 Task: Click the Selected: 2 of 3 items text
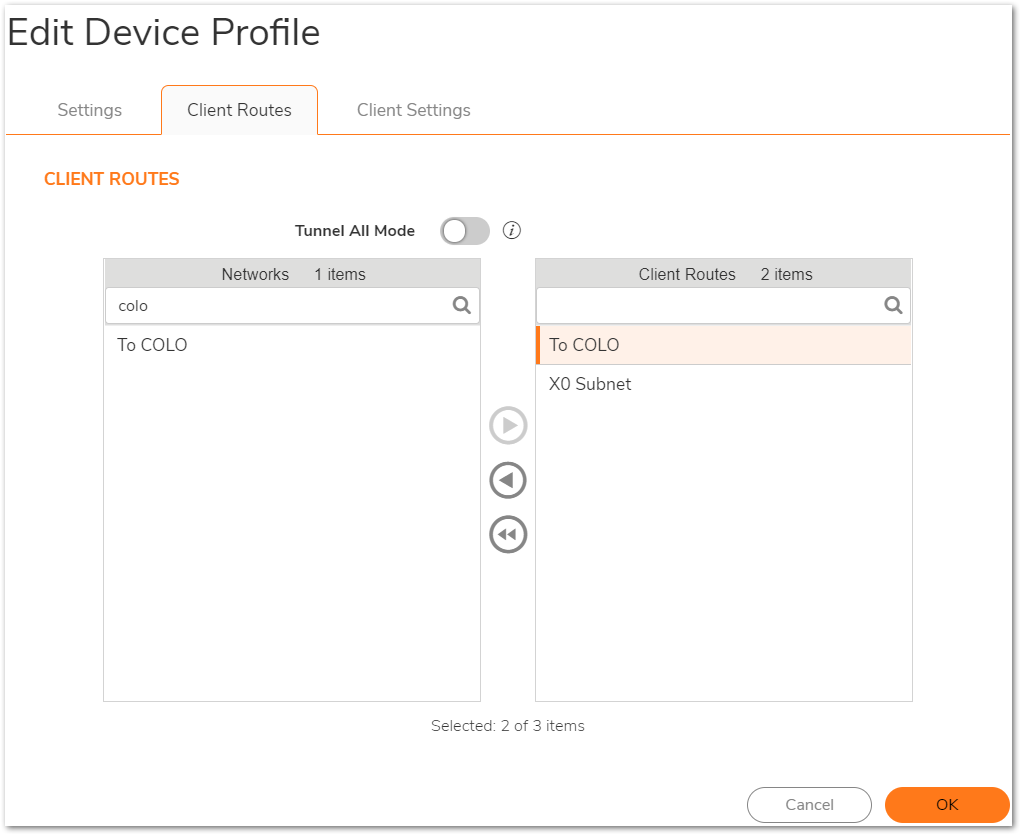(x=508, y=726)
